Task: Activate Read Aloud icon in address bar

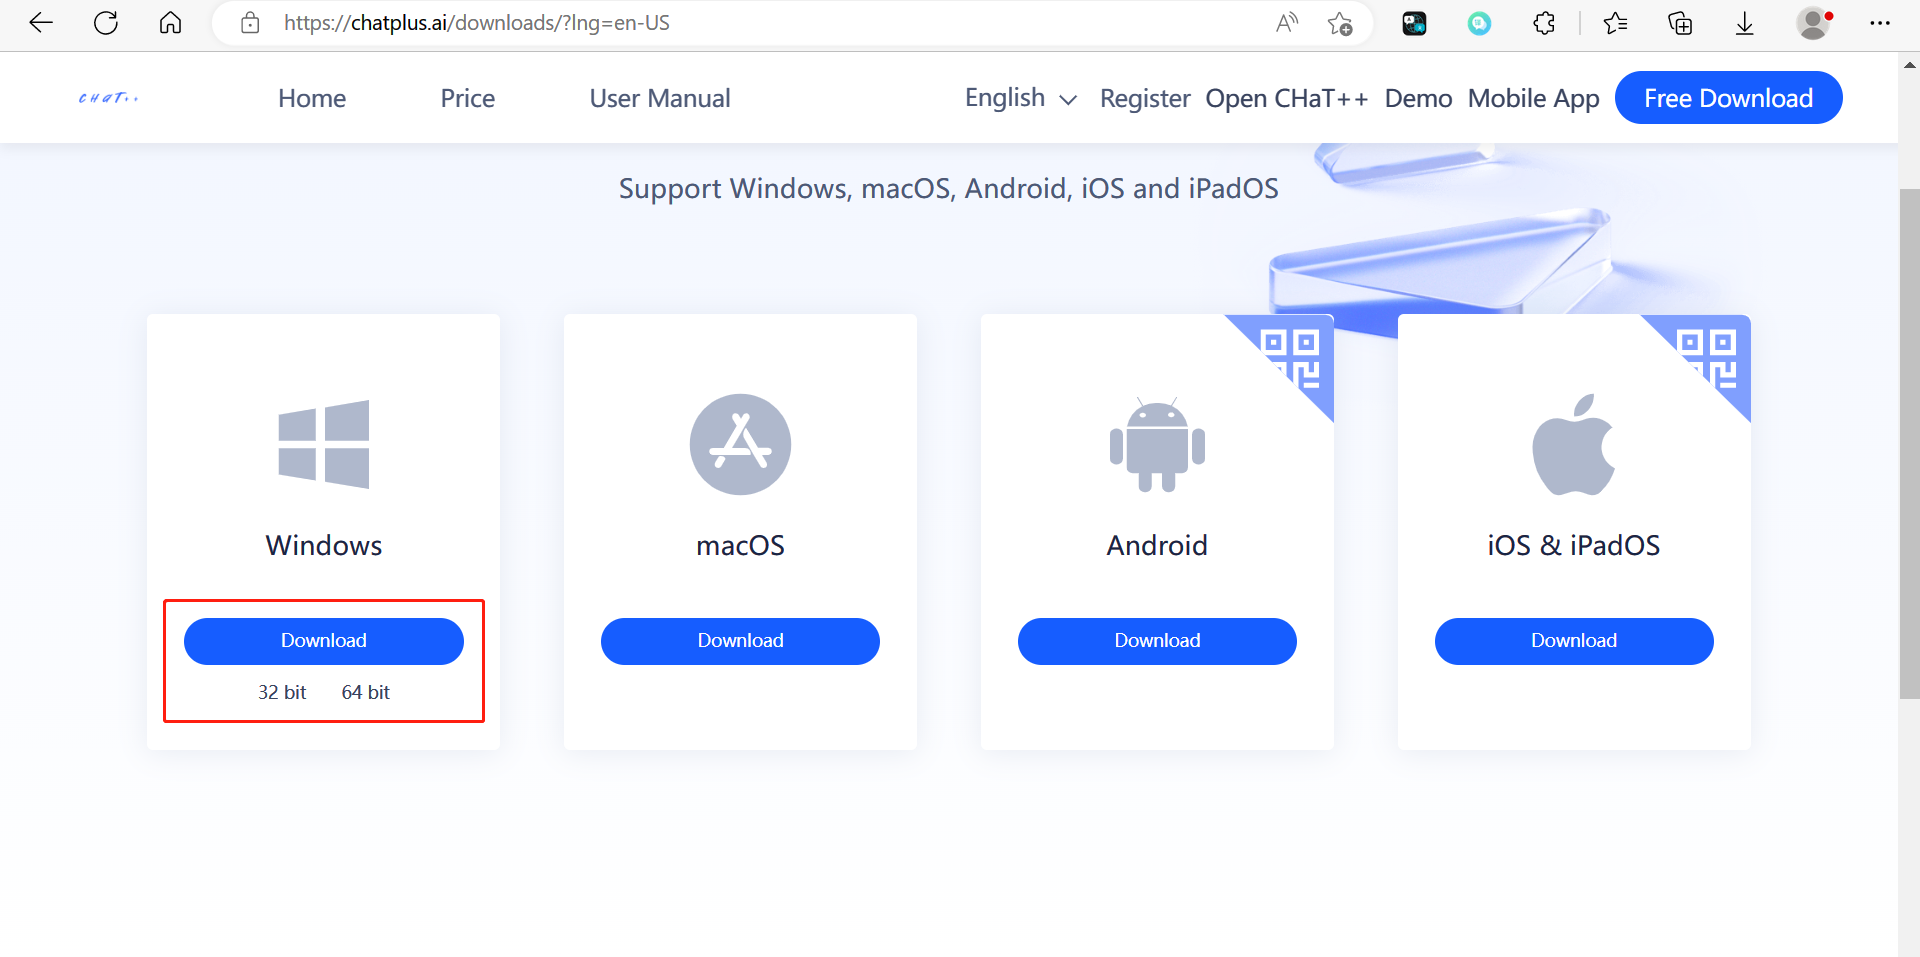Action: [x=1287, y=23]
